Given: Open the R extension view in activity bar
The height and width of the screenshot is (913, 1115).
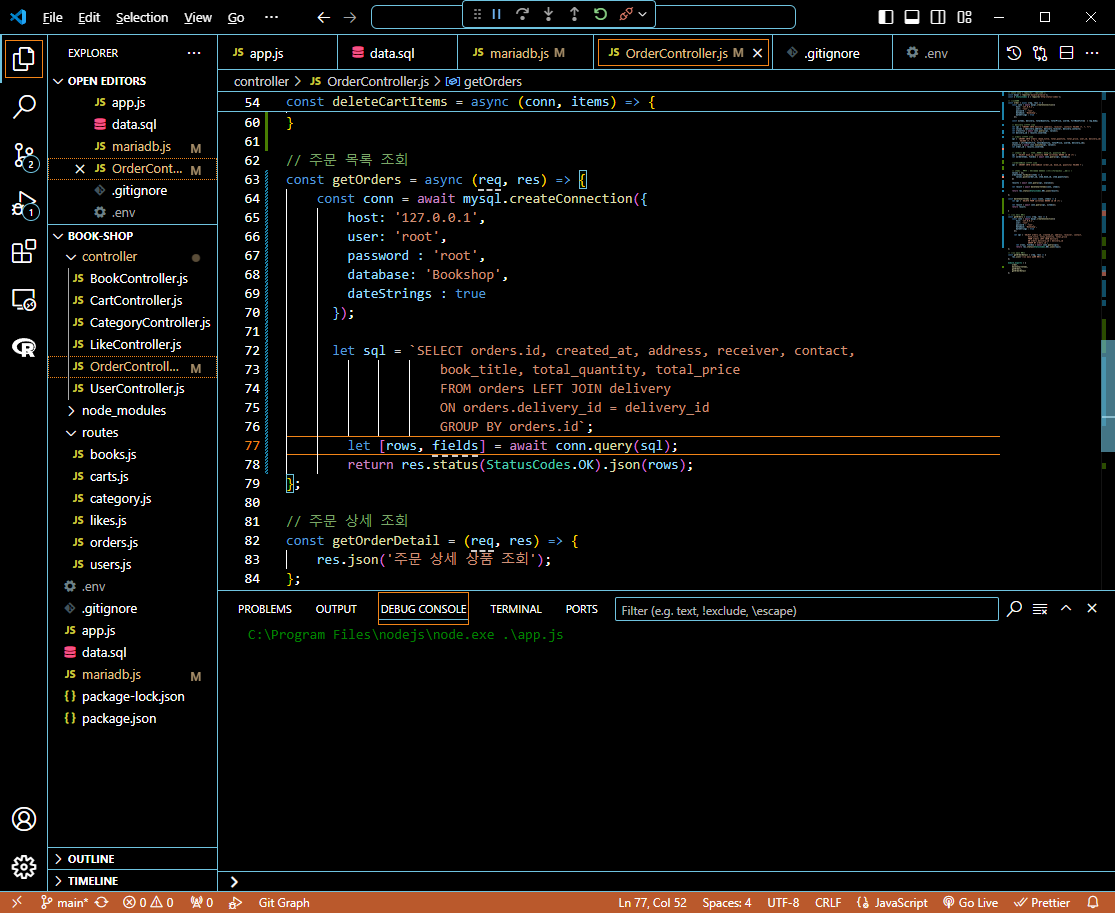Looking at the screenshot, I should coord(24,347).
